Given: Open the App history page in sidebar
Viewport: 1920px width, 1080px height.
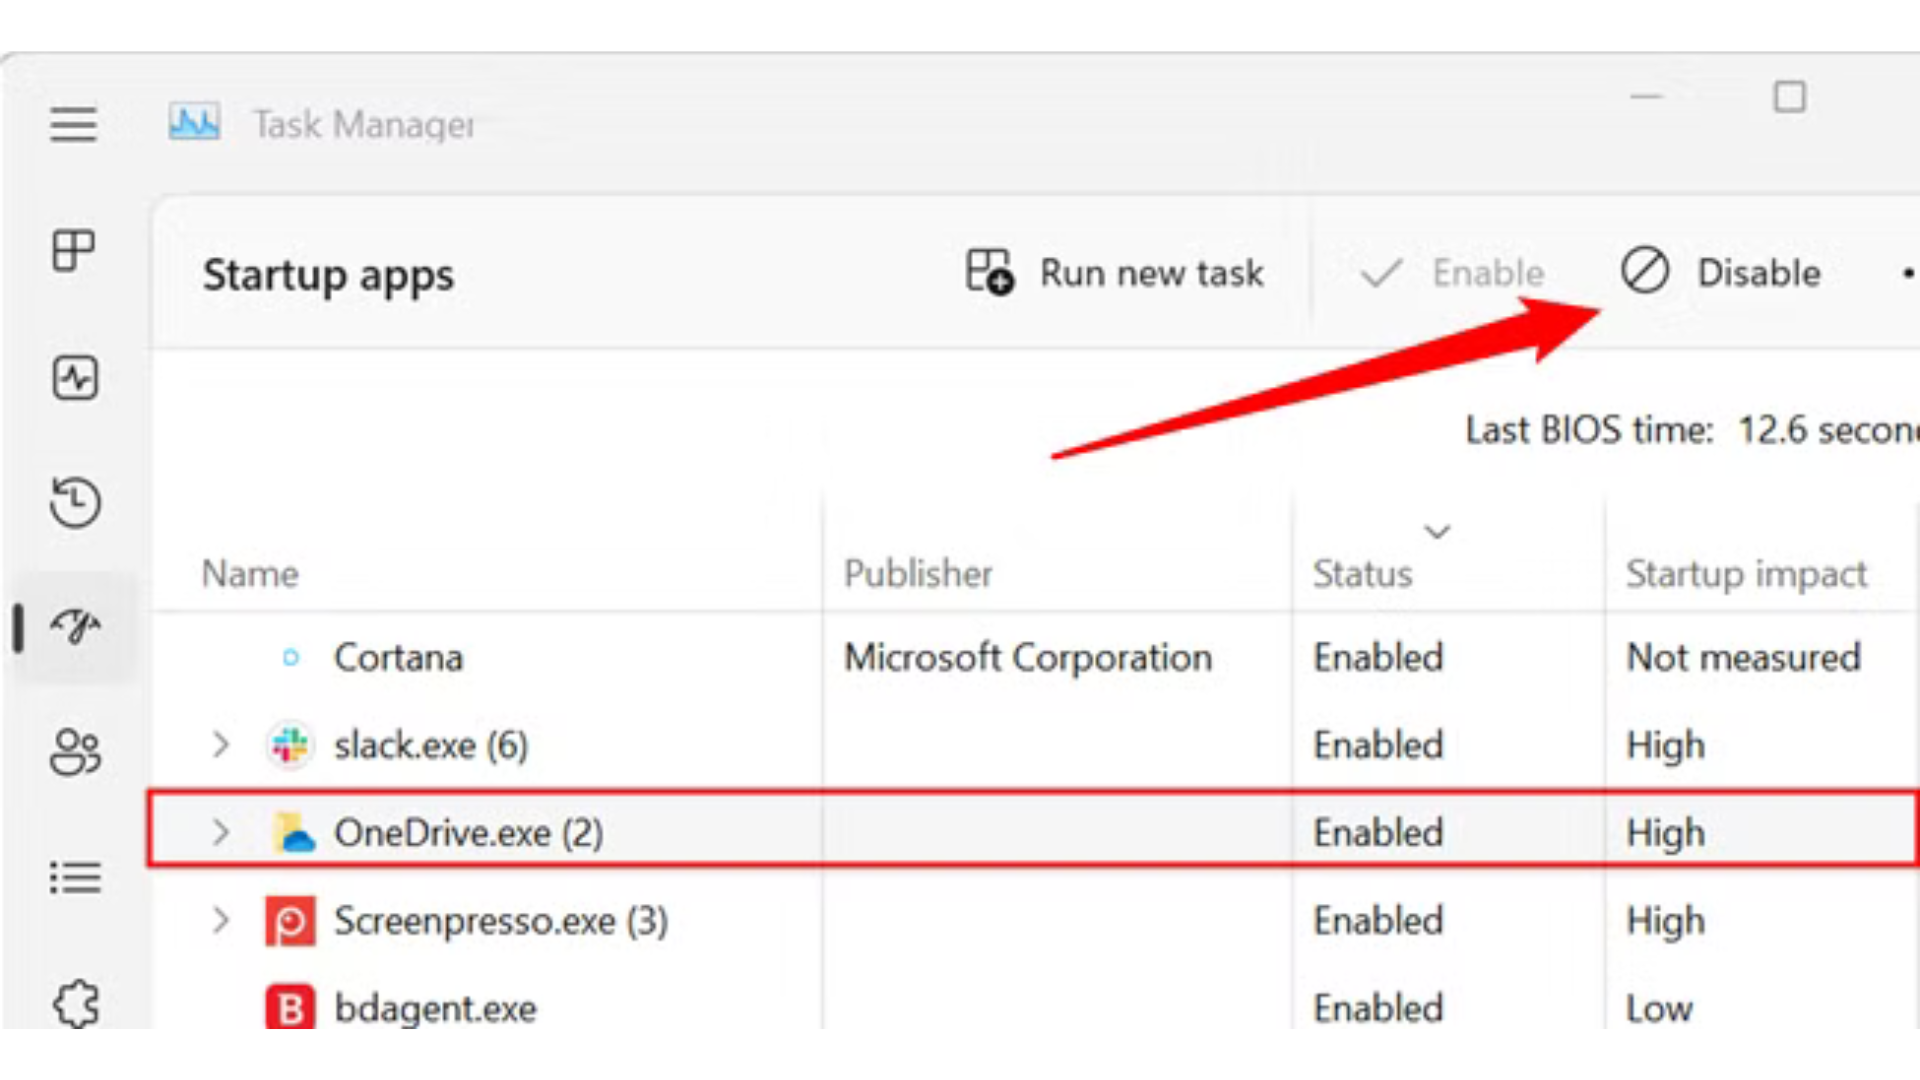Looking at the screenshot, I should click(x=75, y=502).
